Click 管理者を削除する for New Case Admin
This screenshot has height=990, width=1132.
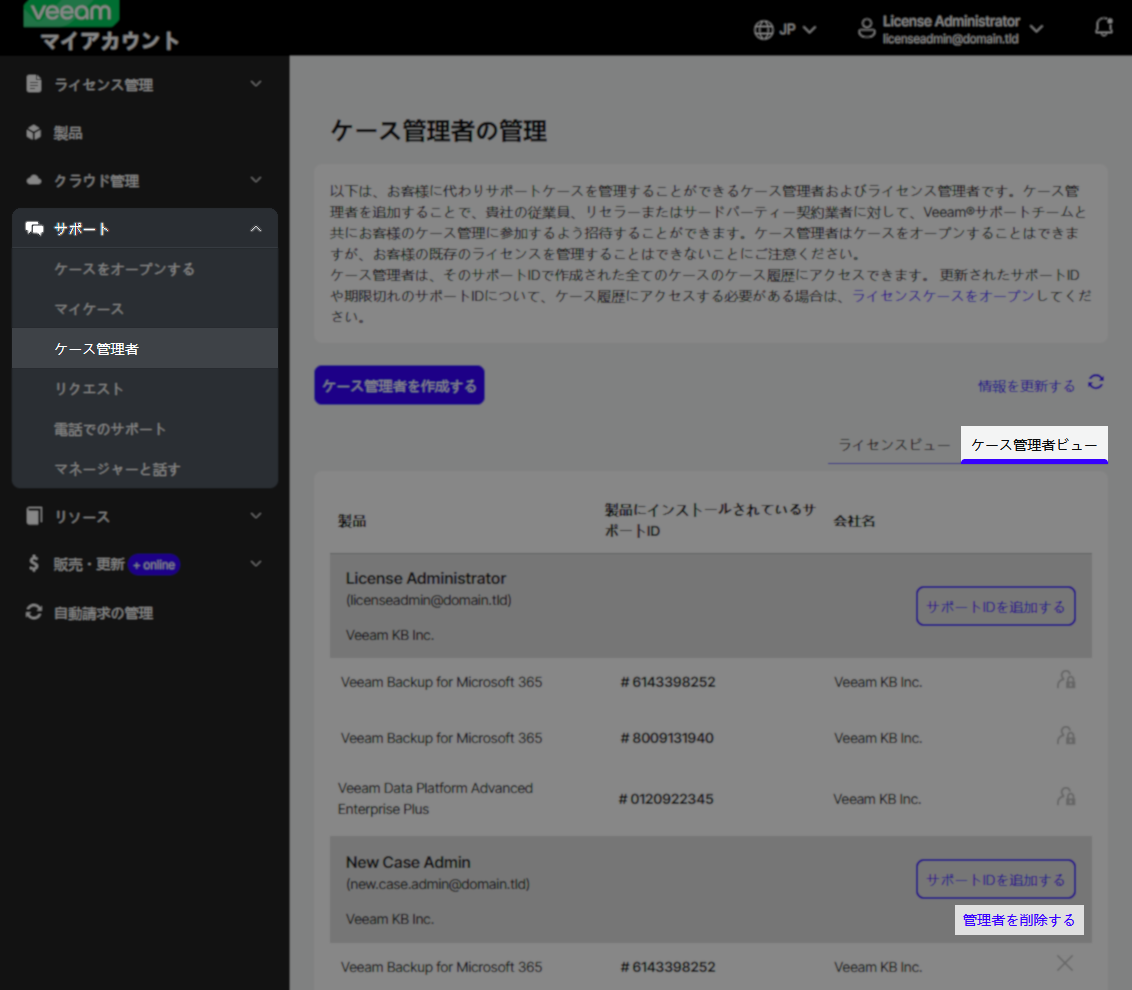[x=1019, y=919]
